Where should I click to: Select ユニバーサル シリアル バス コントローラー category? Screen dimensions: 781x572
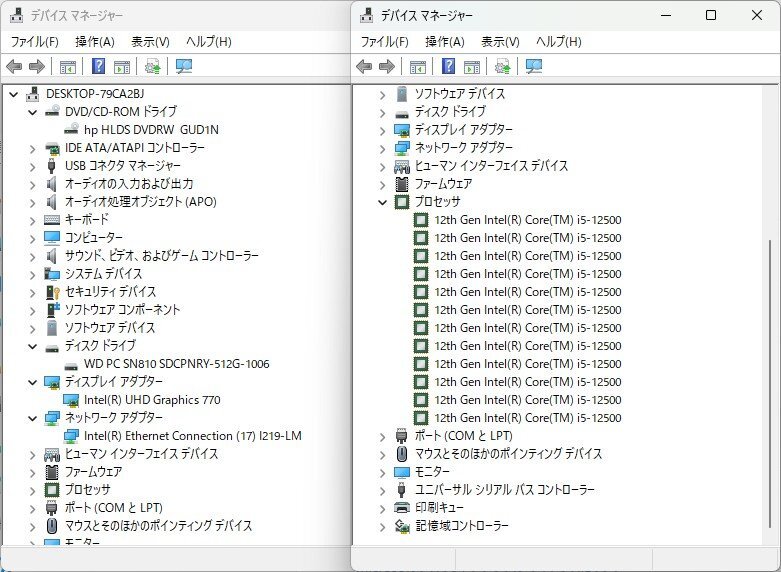505,489
